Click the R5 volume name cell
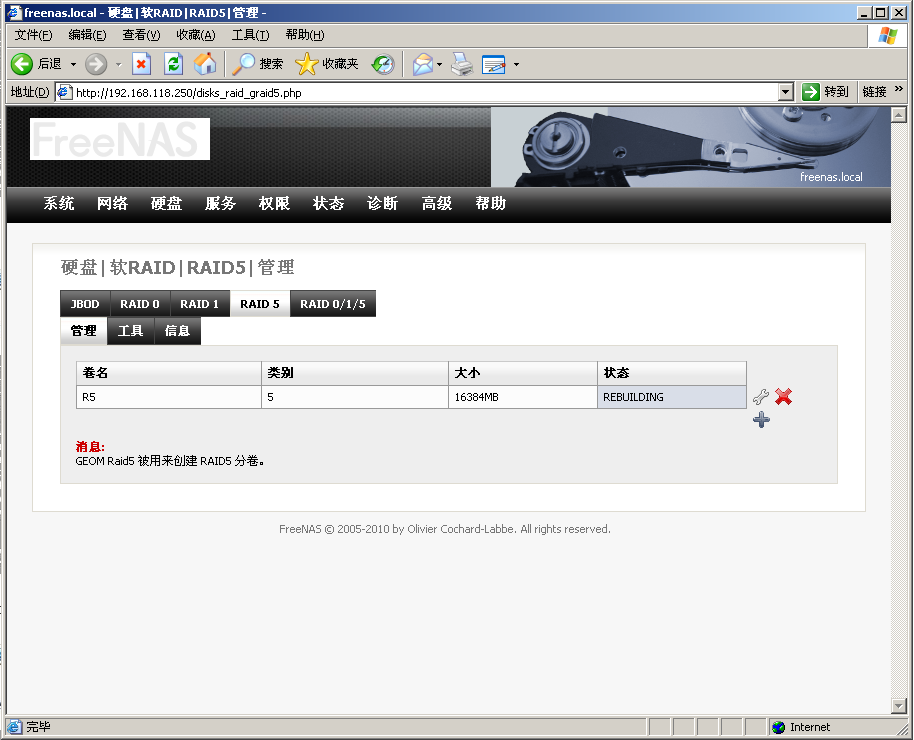The image size is (914, 740). tap(168, 397)
